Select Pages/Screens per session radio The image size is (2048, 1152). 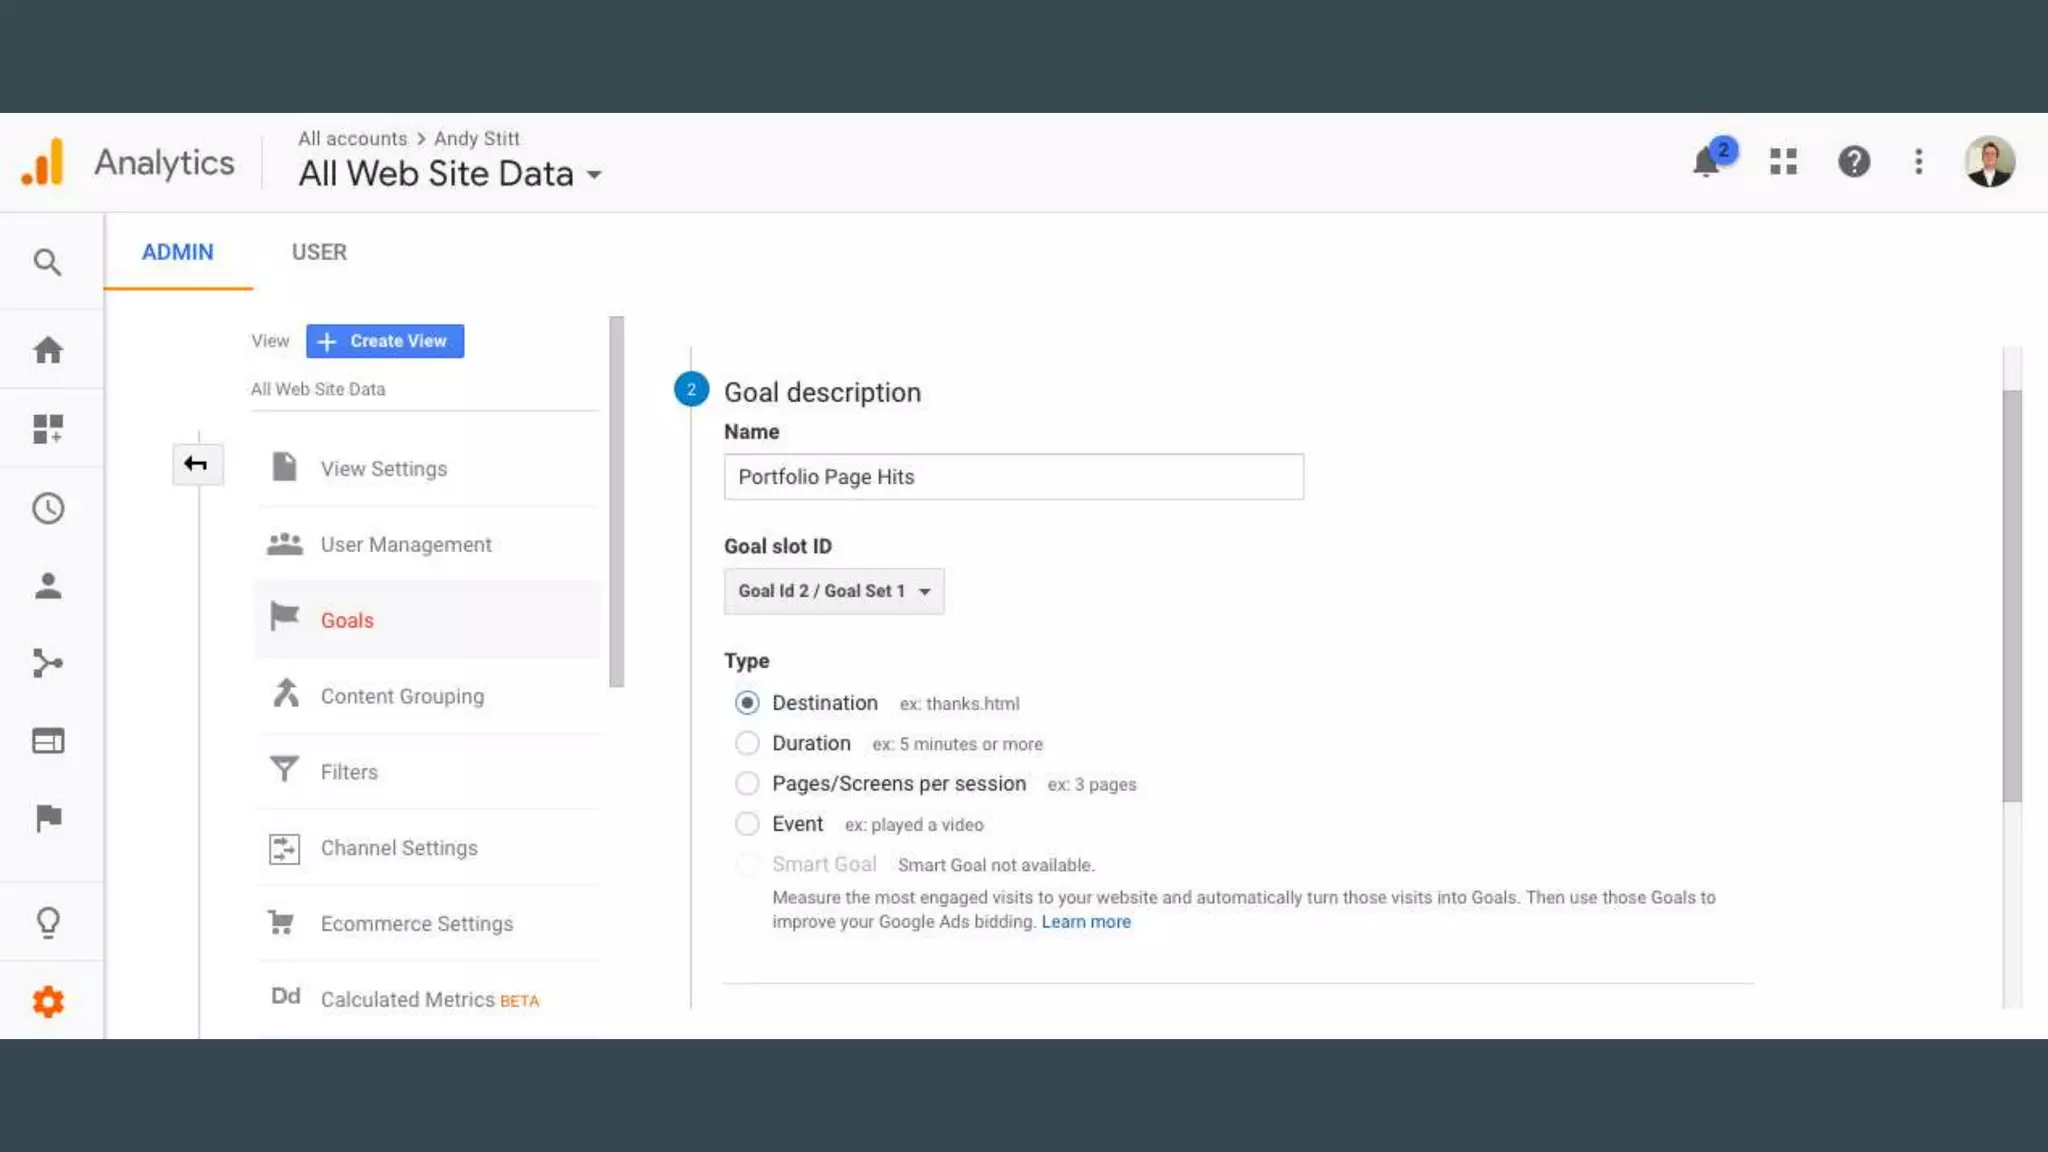coord(747,784)
